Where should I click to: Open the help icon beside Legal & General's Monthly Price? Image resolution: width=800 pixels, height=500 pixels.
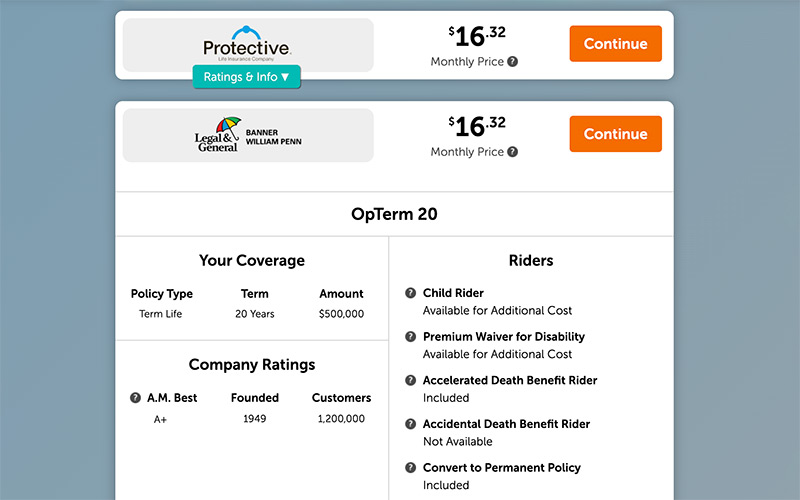pos(513,152)
